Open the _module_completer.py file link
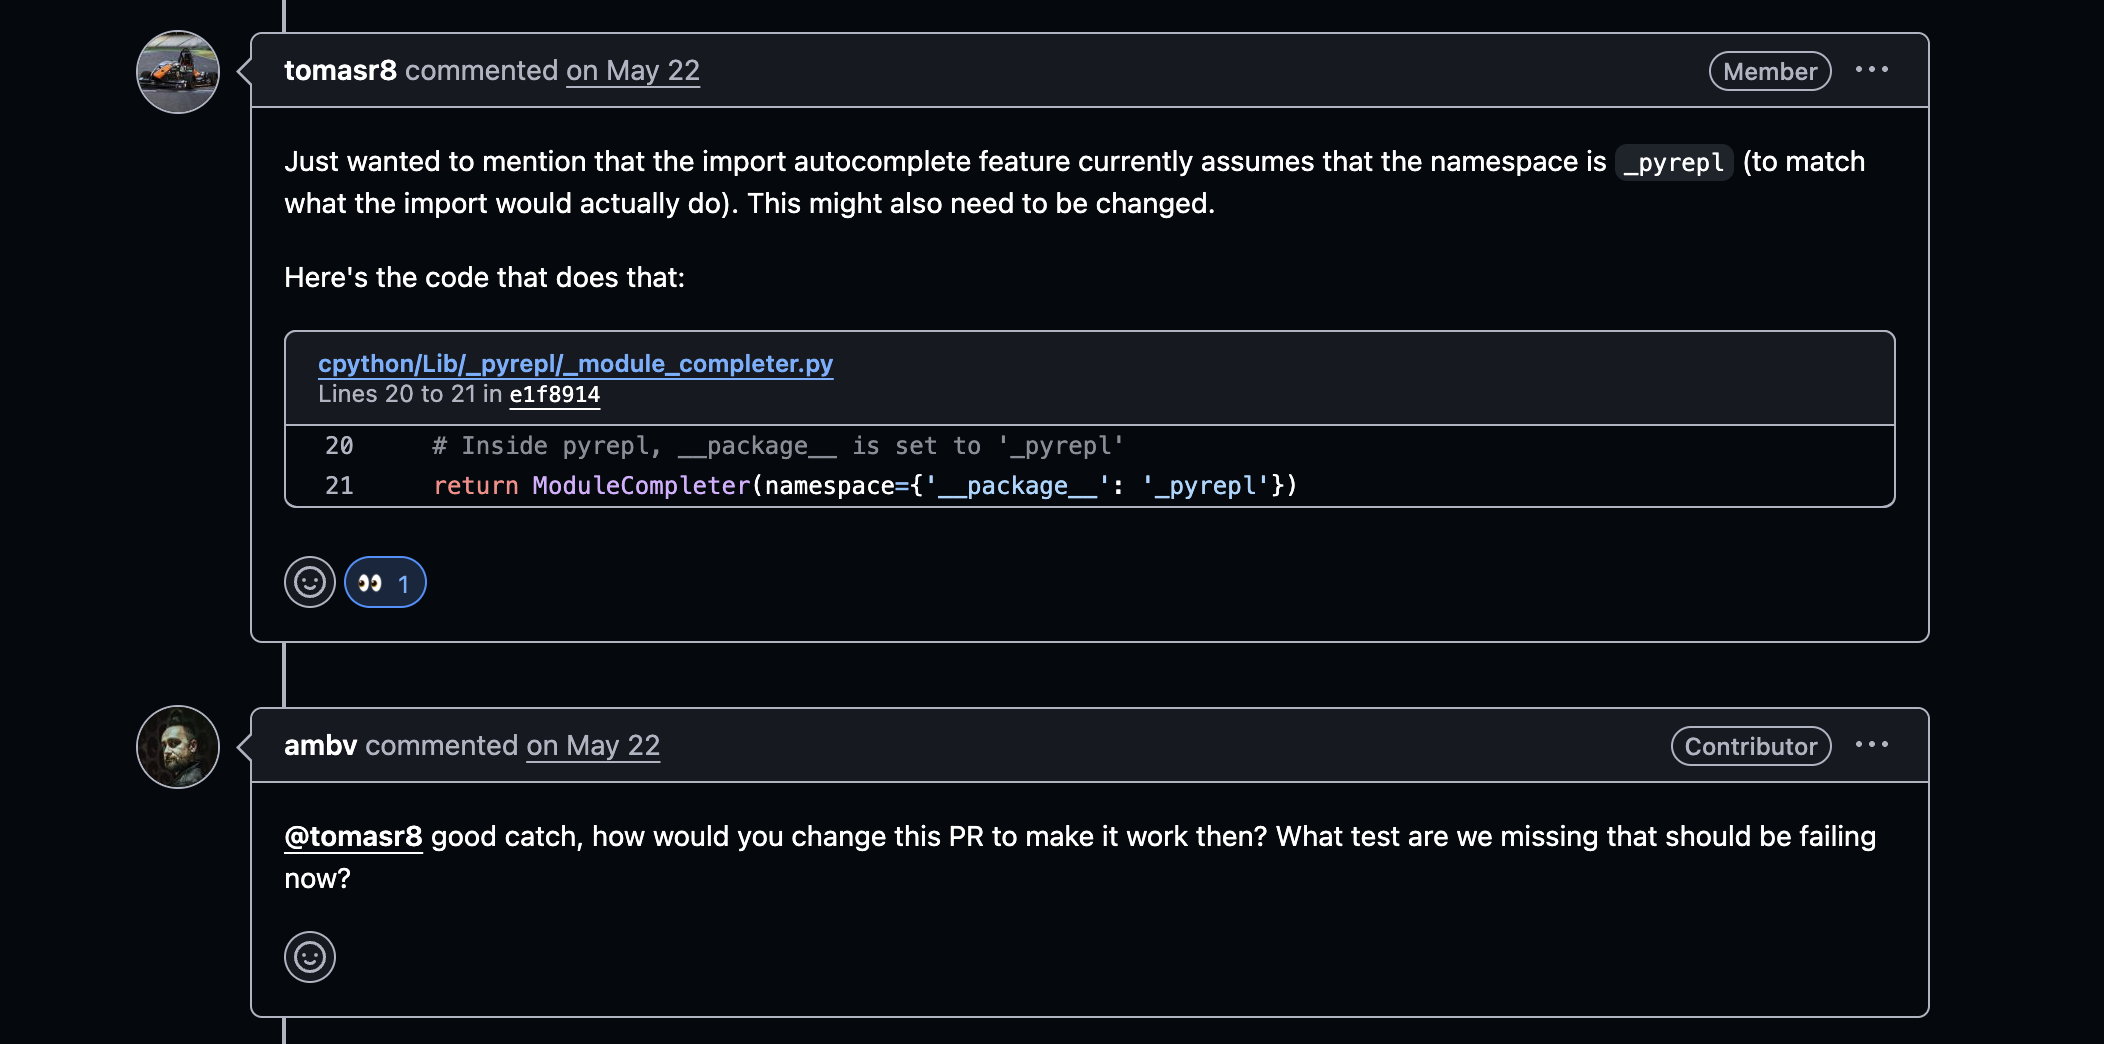Image resolution: width=2104 pixels, height=1044 pixels. (x=575, y=363)
